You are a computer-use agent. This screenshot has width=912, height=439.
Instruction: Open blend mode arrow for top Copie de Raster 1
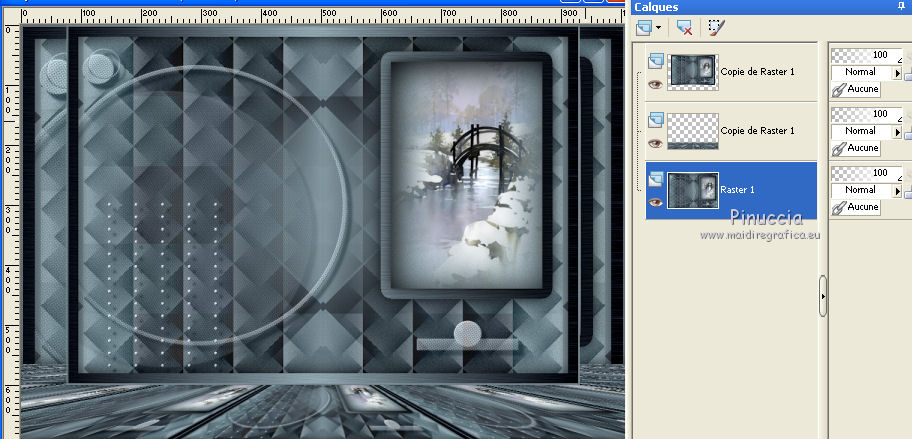click(x=897, y=73)
